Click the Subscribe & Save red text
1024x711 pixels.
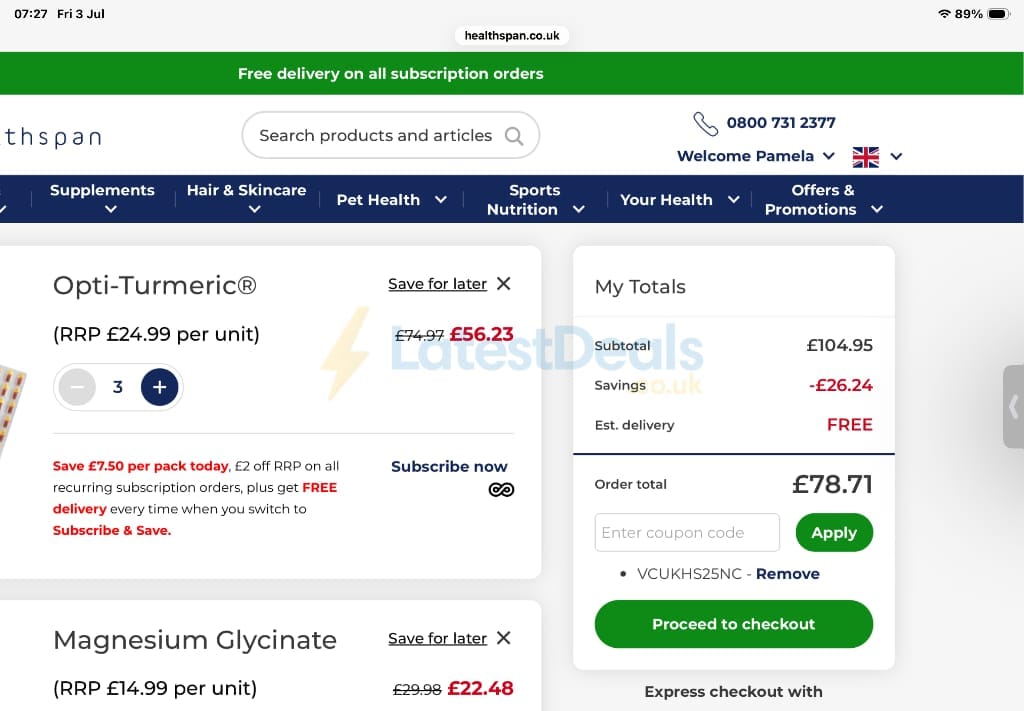[112, 531]
